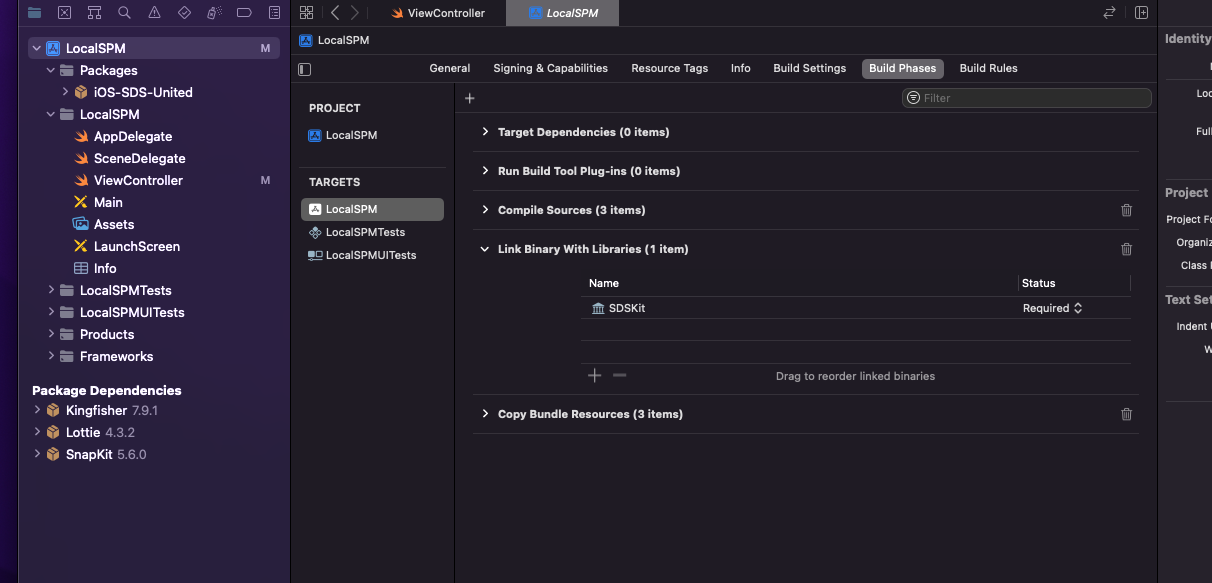
Task: Add a library with the plus button
Action: [x=595, y=375]
